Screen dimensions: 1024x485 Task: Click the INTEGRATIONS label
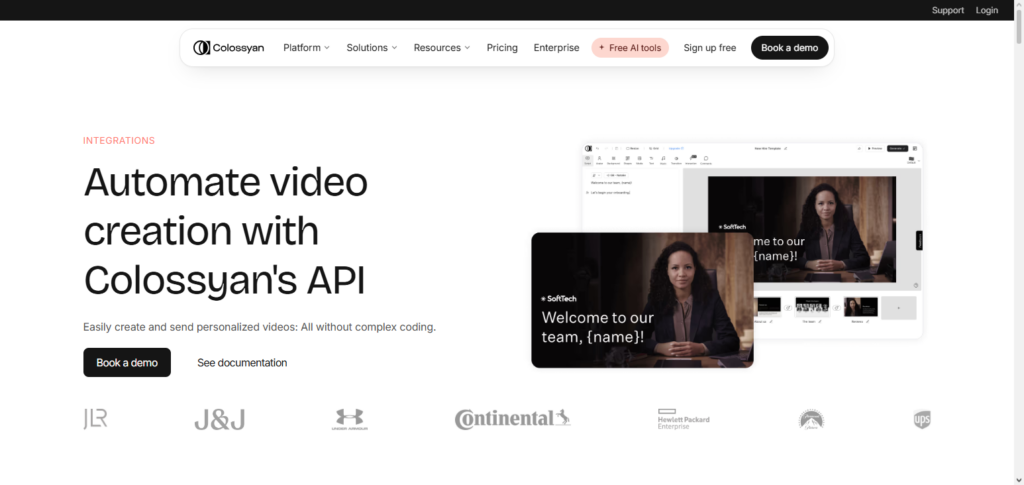[x=119, y=140]
